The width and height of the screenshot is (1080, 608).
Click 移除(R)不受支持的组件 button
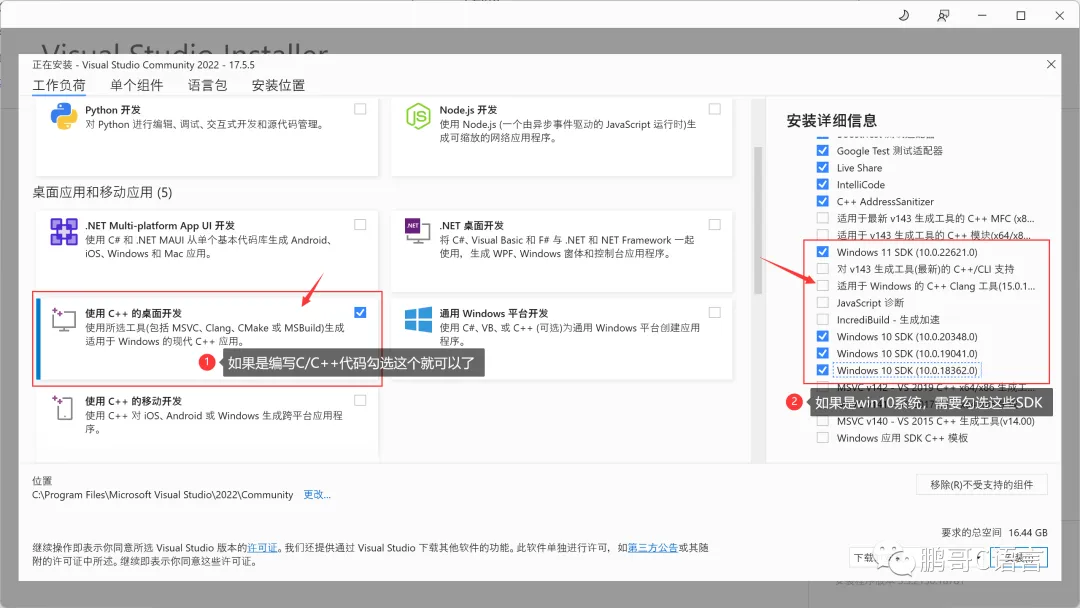[x=982, y=485]
